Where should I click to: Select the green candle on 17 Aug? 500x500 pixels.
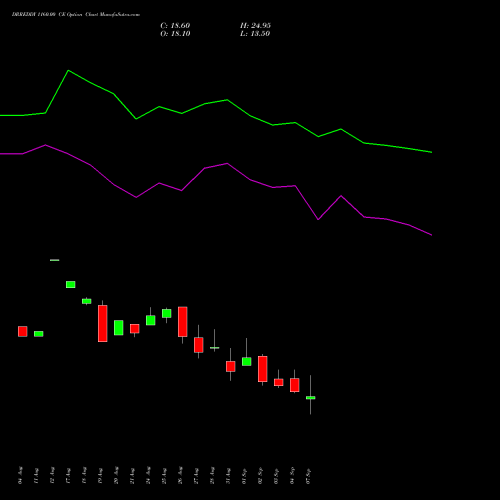(x=71, y=284)
